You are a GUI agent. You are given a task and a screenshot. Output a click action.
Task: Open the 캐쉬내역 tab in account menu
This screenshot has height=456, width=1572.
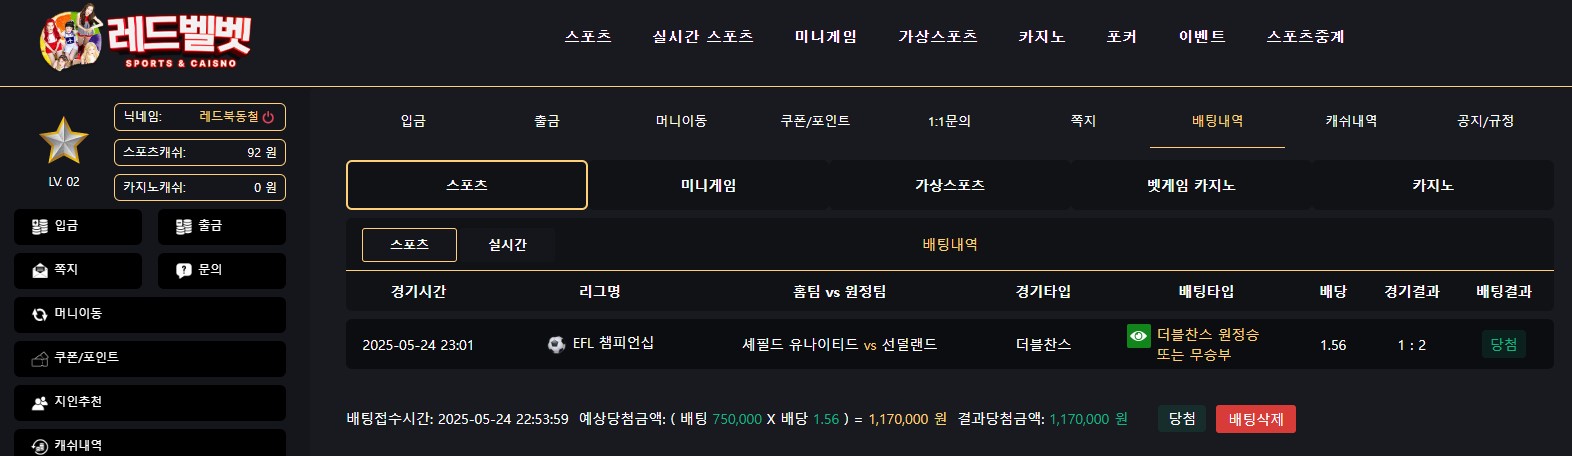click(x=1351, y=121)
